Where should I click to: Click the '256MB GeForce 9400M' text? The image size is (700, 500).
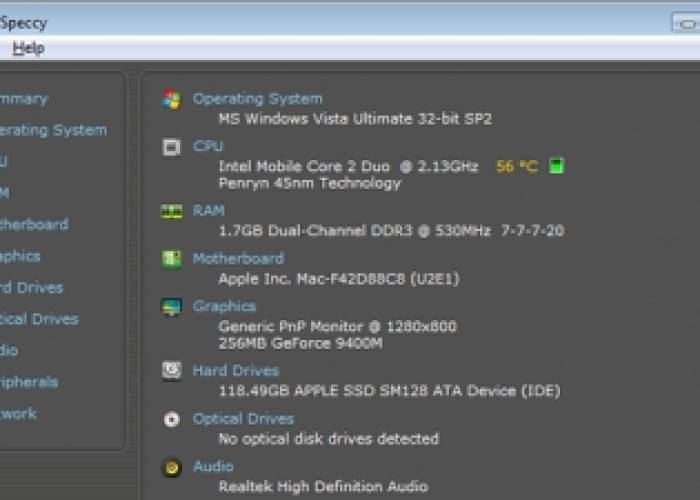(300, 343)
